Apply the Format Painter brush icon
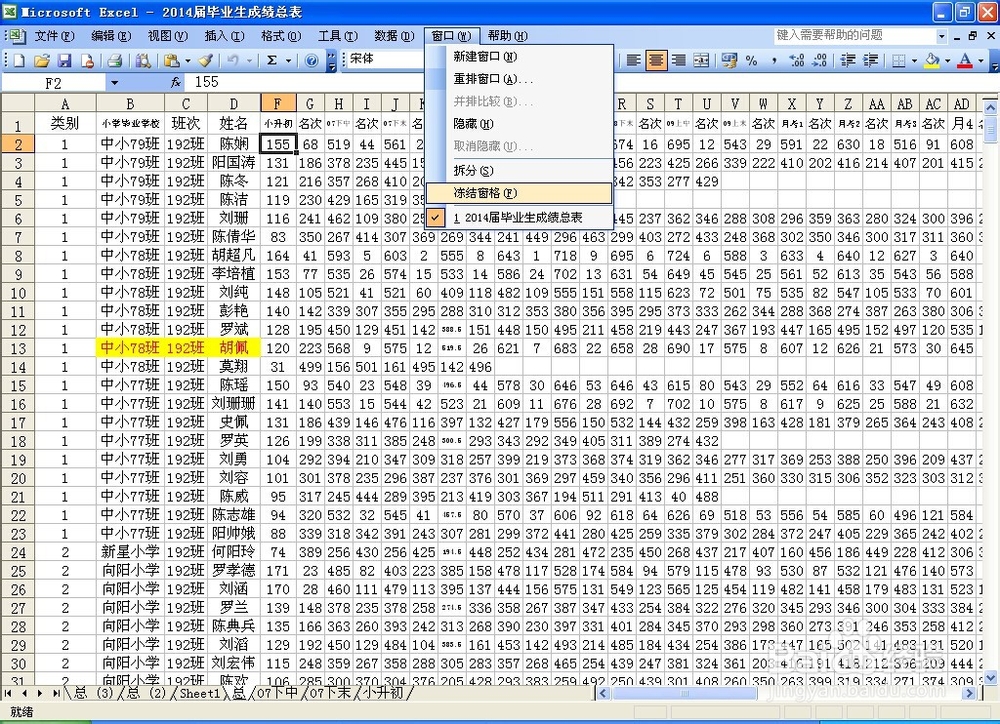The image size is (1000, 724). coord(205,60)
